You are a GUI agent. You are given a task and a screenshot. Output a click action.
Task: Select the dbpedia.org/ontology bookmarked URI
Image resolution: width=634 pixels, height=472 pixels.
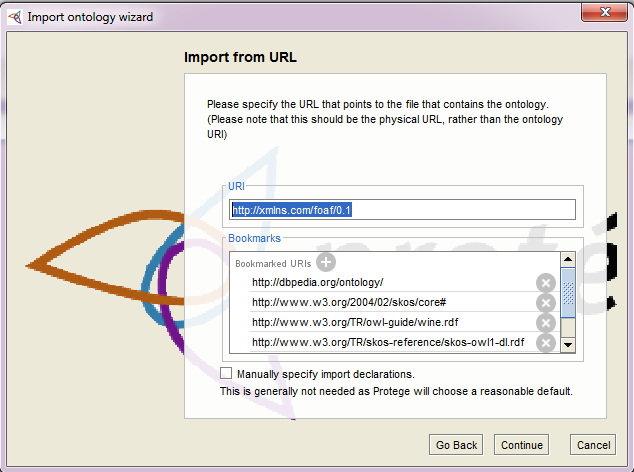click(317, 283)
